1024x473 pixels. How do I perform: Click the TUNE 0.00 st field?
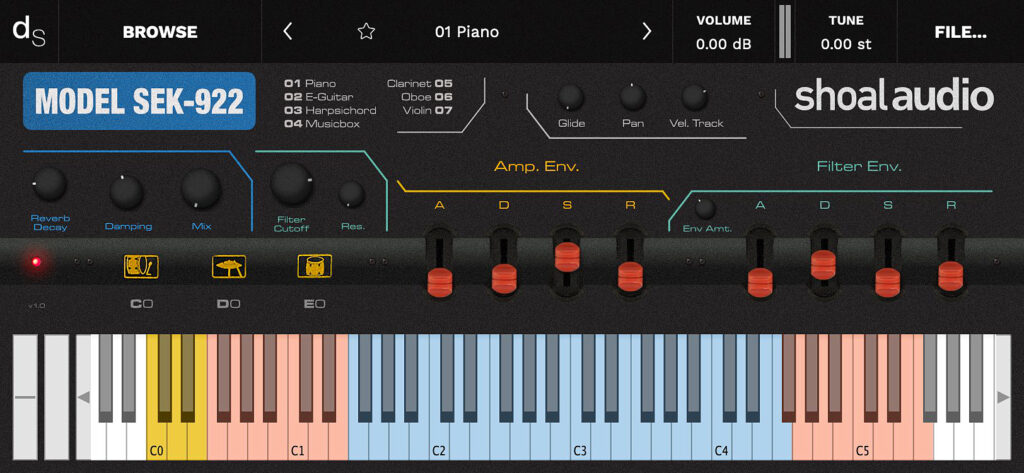click(x=846, y=32)
